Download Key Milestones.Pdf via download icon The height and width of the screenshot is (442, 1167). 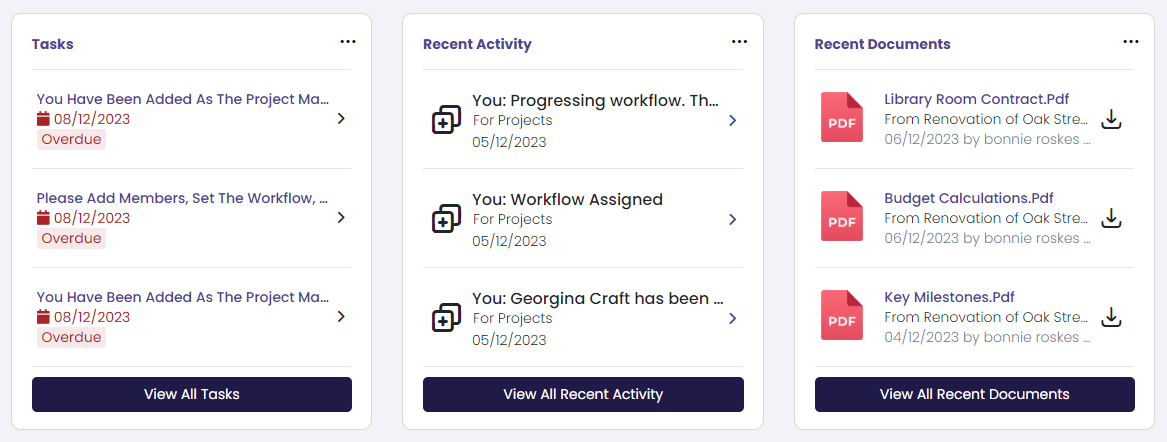[x=1110, y=317]
